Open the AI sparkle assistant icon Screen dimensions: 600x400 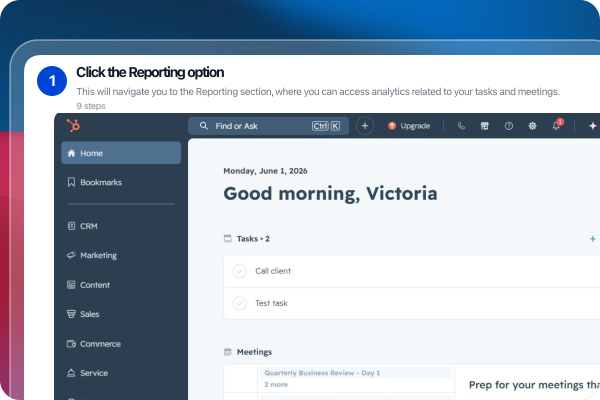coord(593,126)
